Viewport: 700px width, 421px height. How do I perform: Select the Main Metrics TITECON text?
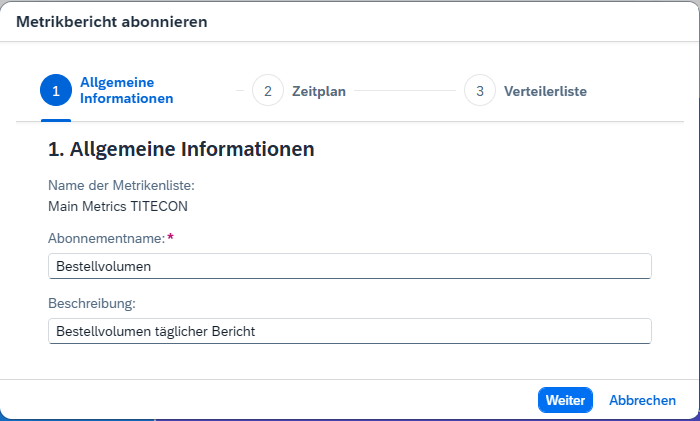coord(118,206)
